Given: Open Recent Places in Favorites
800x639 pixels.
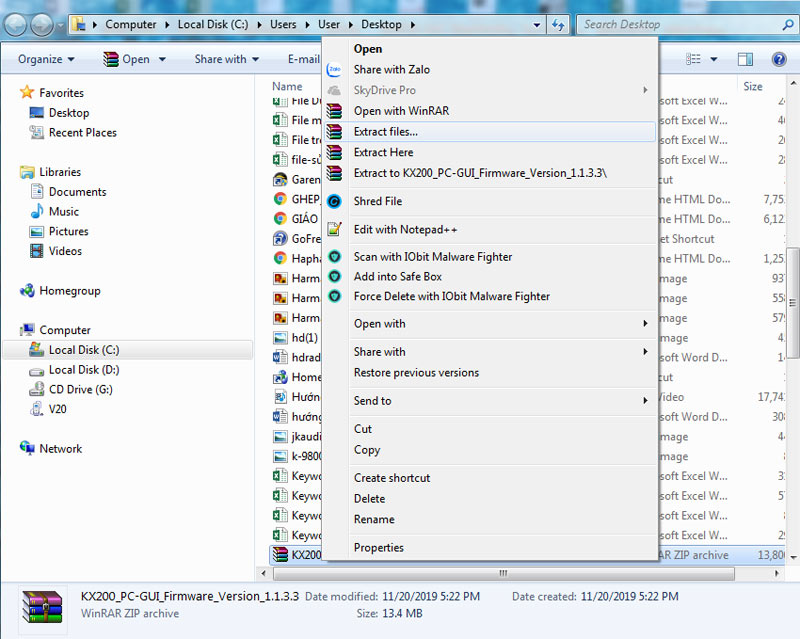Looking at the screenshot, I should click(x=82, y=132).
